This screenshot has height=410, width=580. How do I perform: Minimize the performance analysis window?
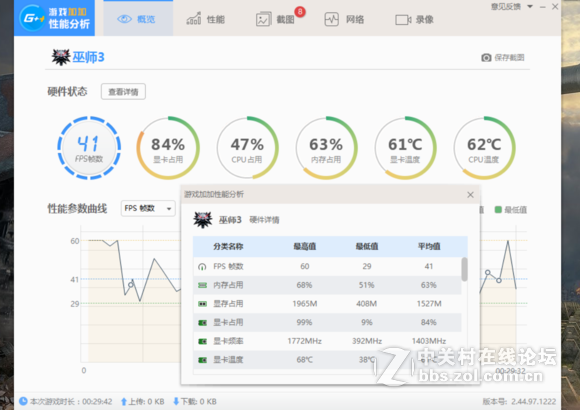click(543, 7)
